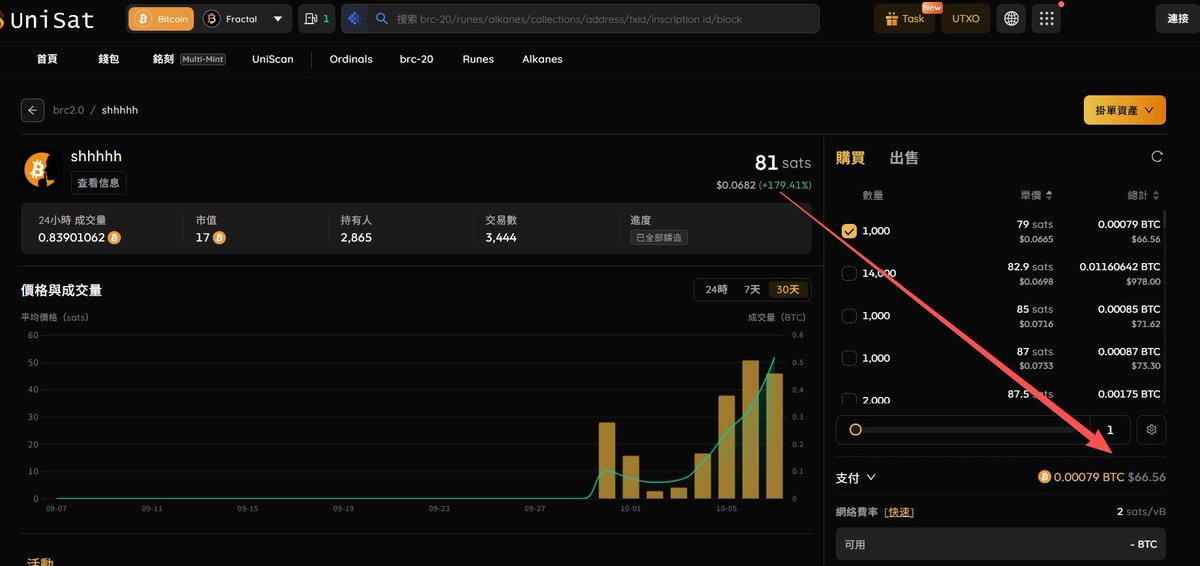
Task: Open the Alkanes tab
Action: (x=542, y=59)
